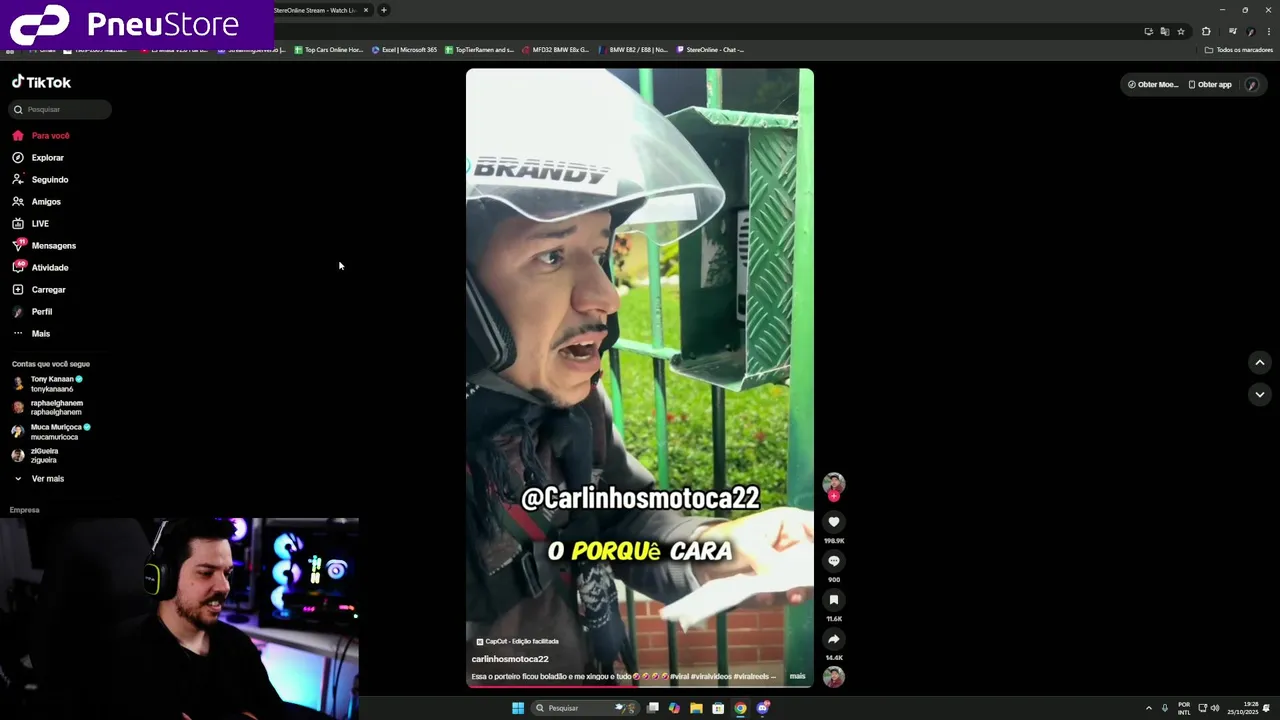Viewport: 1280px width, 720px height.
Task: Open the Amigos section
Action: pos(37,201)
